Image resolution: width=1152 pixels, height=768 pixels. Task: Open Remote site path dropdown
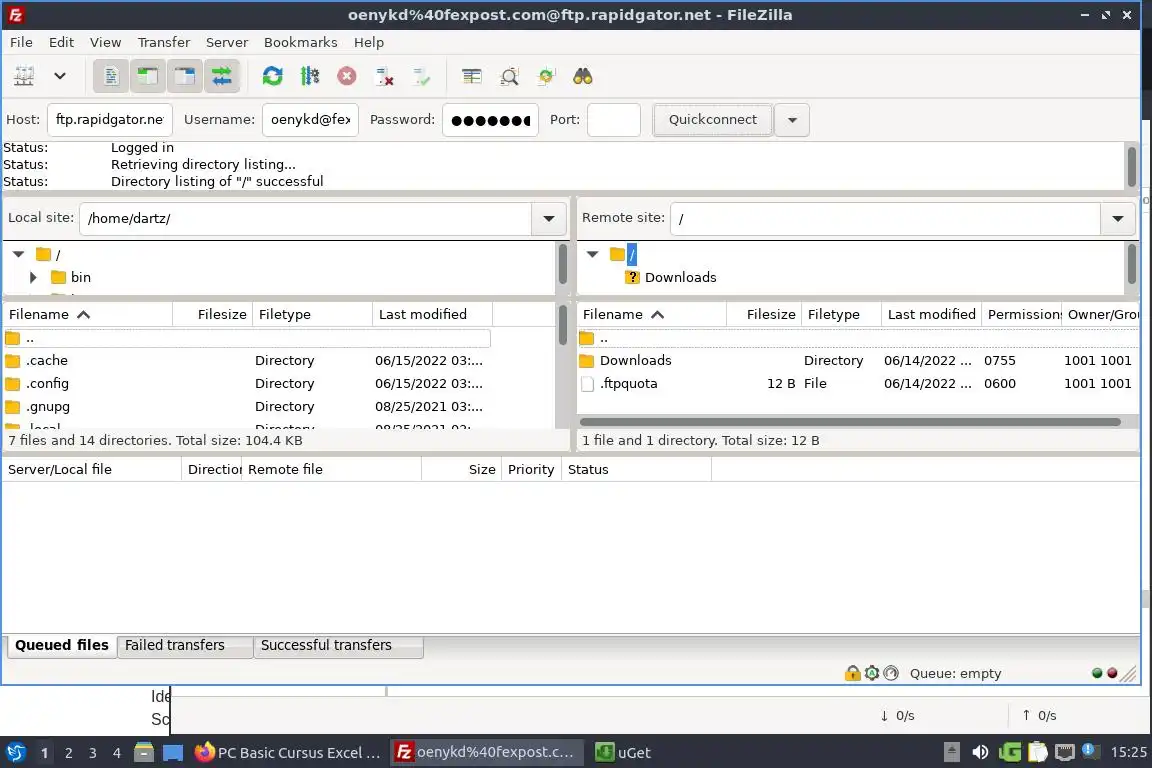(x=1117, y=218)
